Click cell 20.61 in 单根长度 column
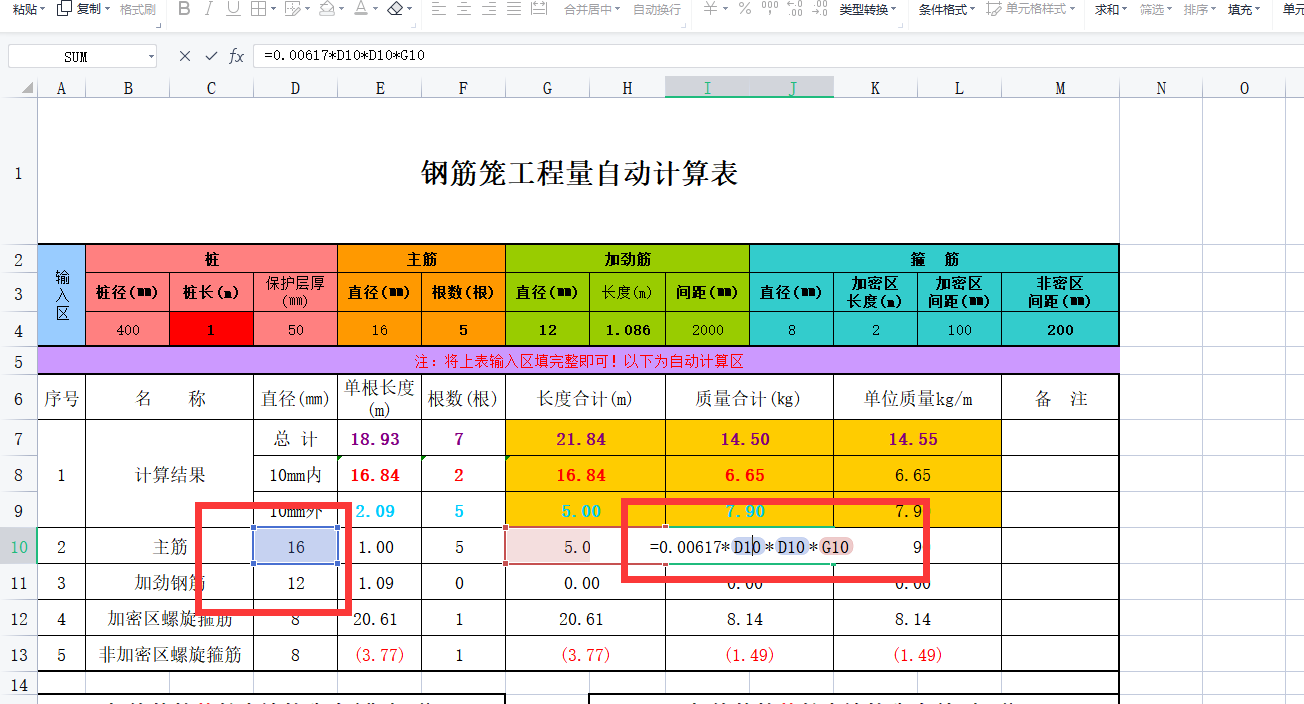This screenshot has width=1304, height=704. coord(379,619)
